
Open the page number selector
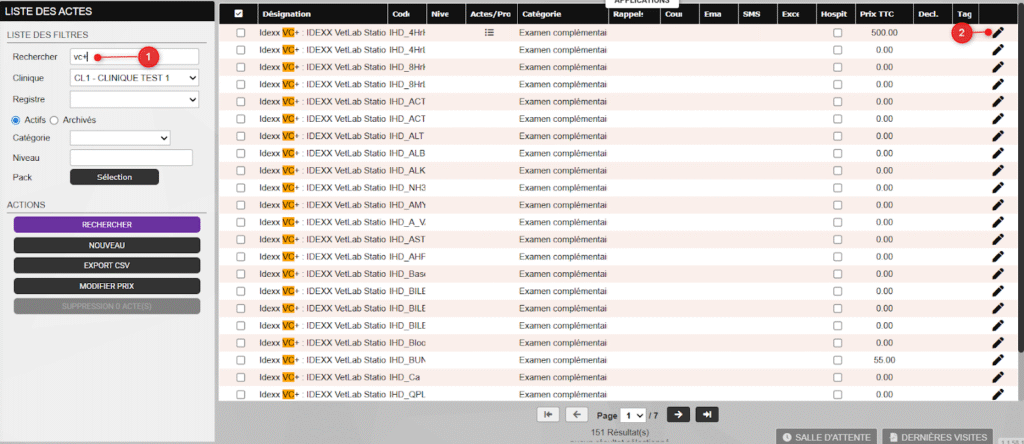coord(633,415)
